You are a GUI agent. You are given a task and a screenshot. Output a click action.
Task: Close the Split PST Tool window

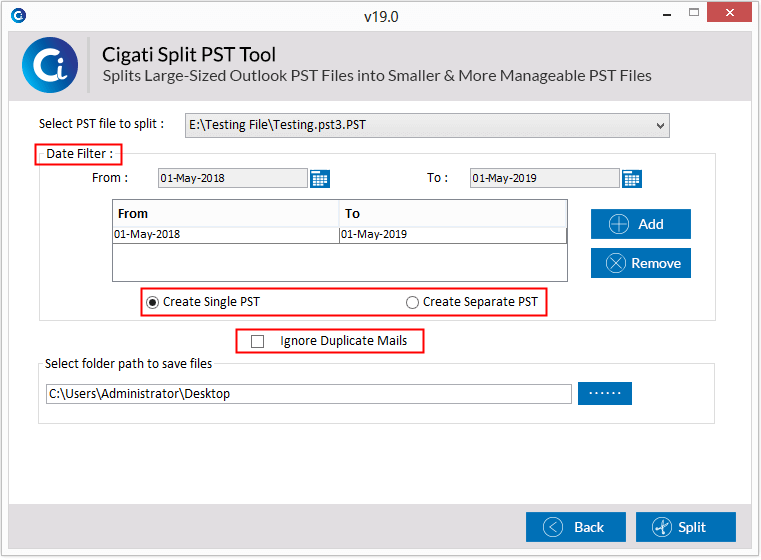click(729, 13)
